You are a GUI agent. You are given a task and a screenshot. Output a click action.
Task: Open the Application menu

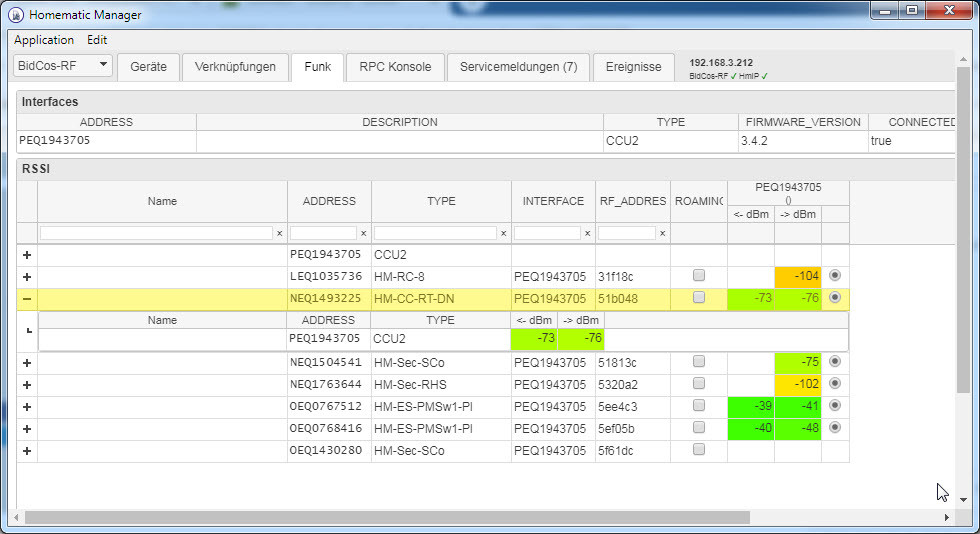[44, 40]
